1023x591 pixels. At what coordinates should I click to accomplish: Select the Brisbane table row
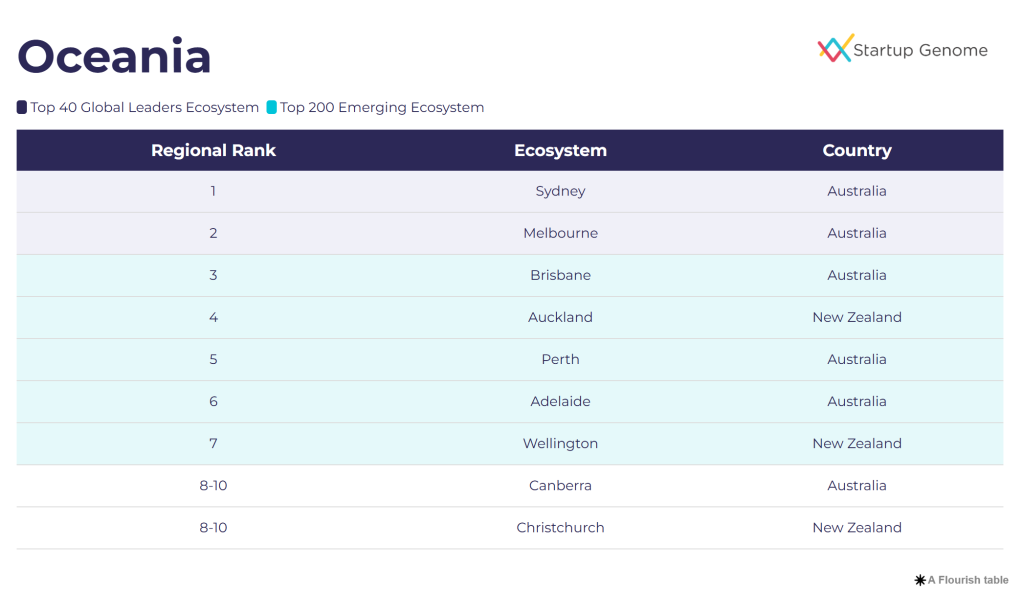click(560, 275)
